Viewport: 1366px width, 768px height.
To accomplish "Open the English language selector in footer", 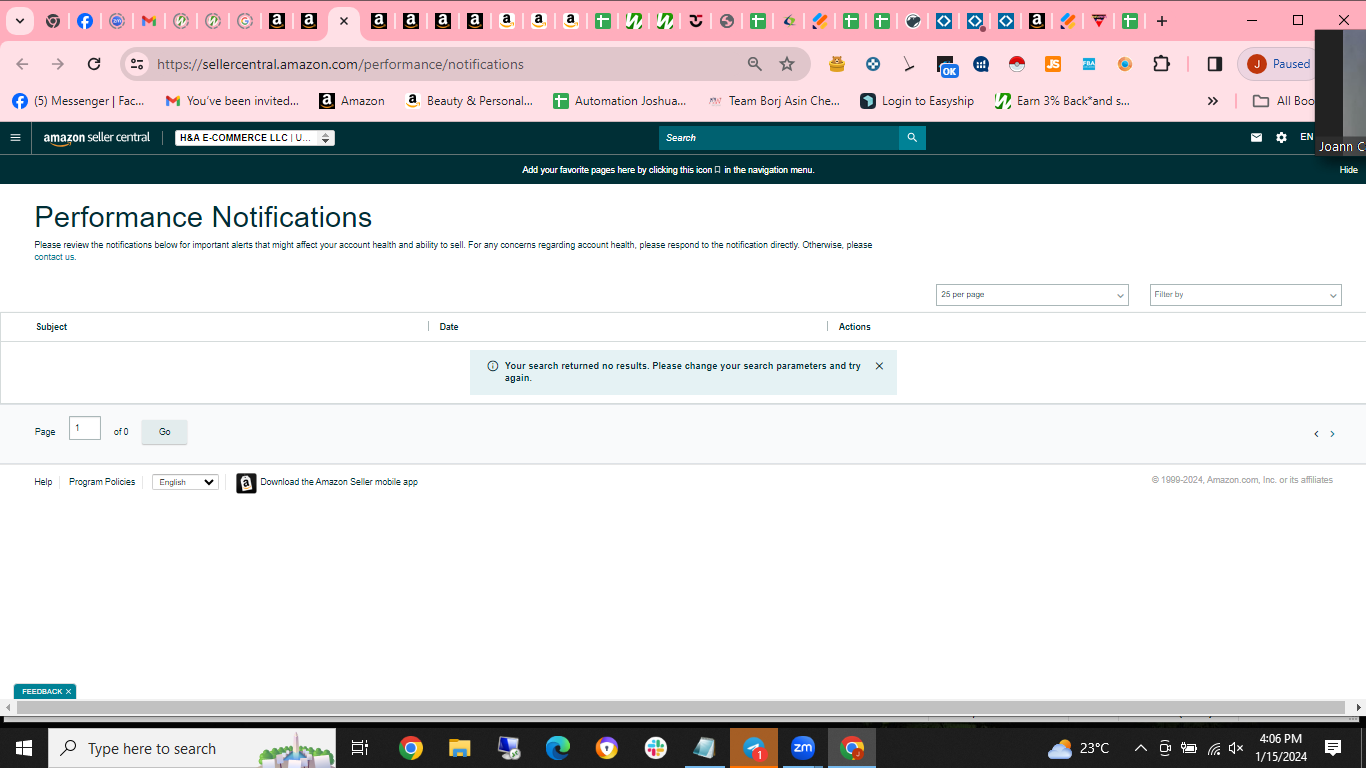I will pyautogui.click(x=185, y=482).
